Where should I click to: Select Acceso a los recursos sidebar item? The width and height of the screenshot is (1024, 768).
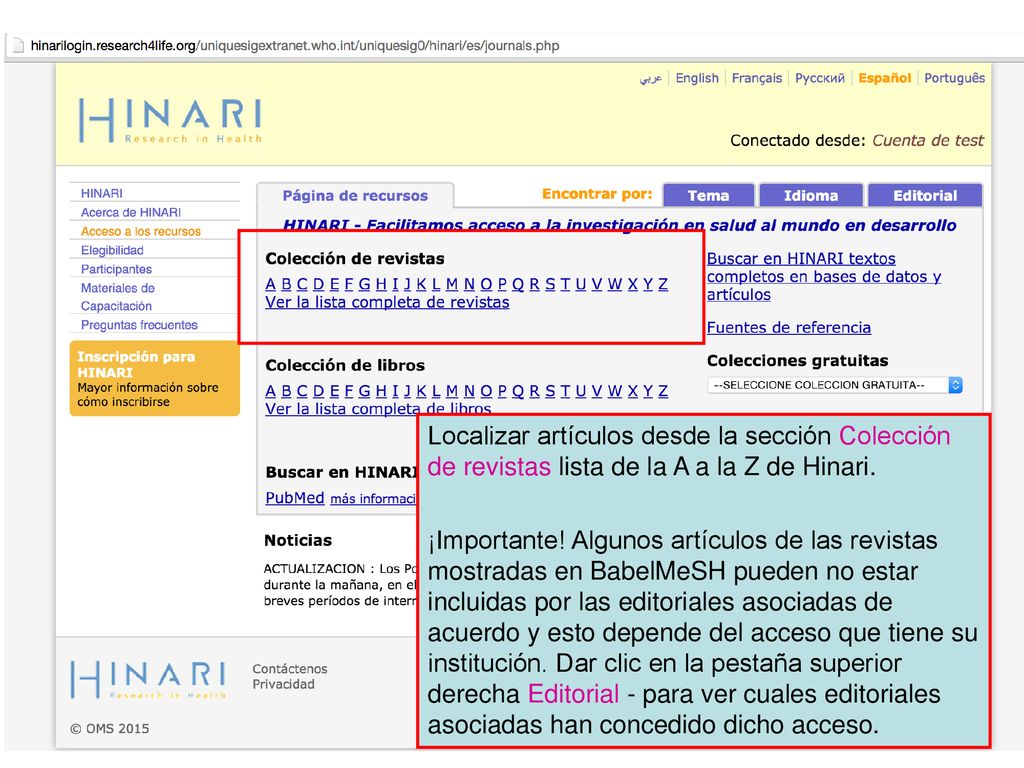(140, 231)
